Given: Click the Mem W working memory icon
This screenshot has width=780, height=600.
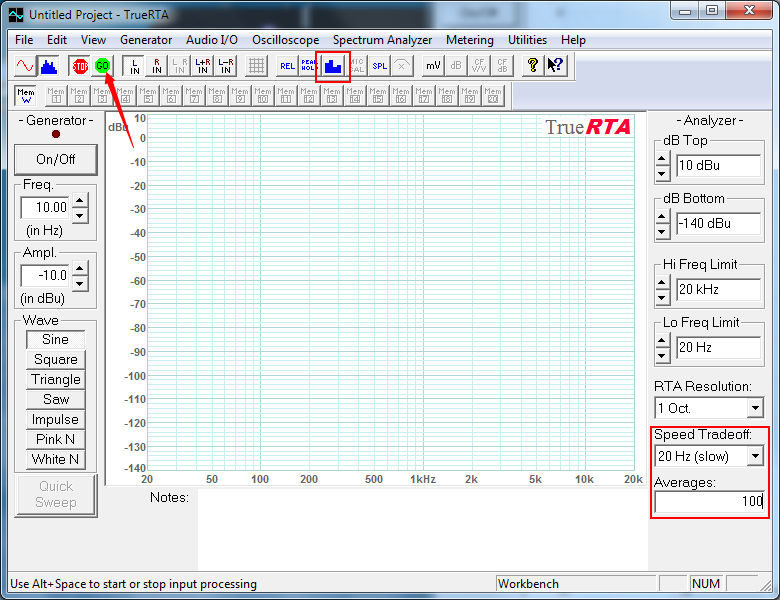Looking at the screenshot, I should 25,95.
